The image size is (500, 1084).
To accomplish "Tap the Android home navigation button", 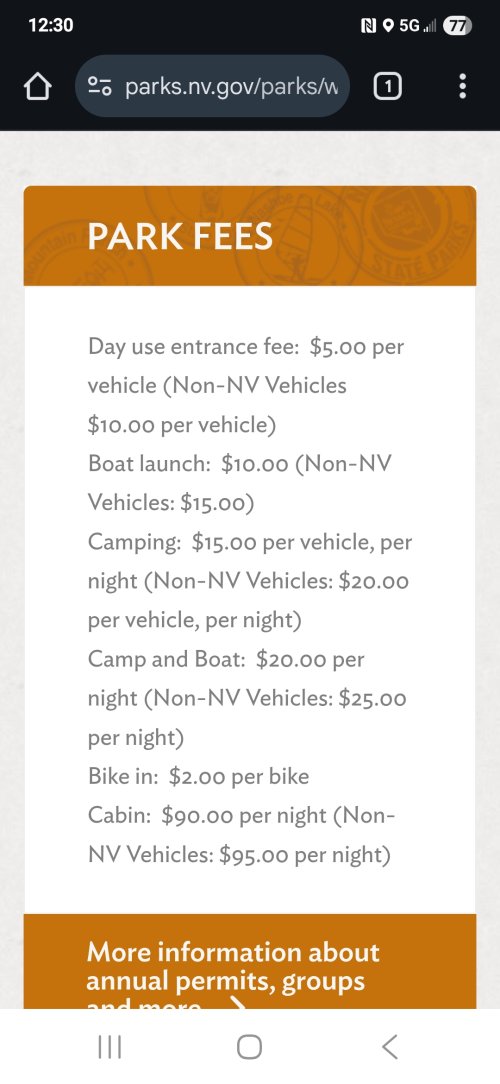I will [250, 1047].
